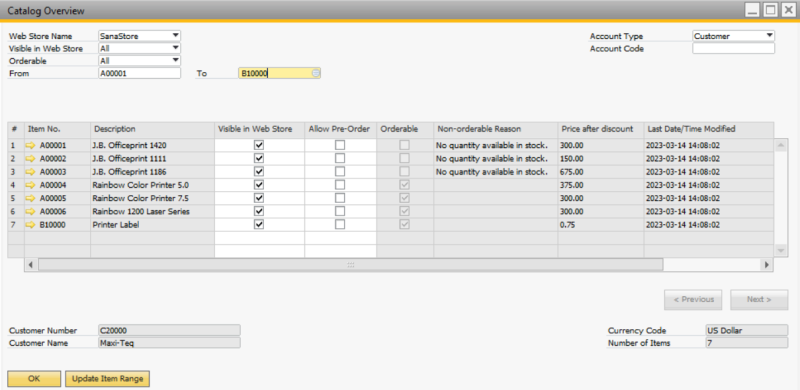This screenshot has height=390, width=800.
Task: Untick Visible in Web Store for Printer Label
Action: click(259, 225)
